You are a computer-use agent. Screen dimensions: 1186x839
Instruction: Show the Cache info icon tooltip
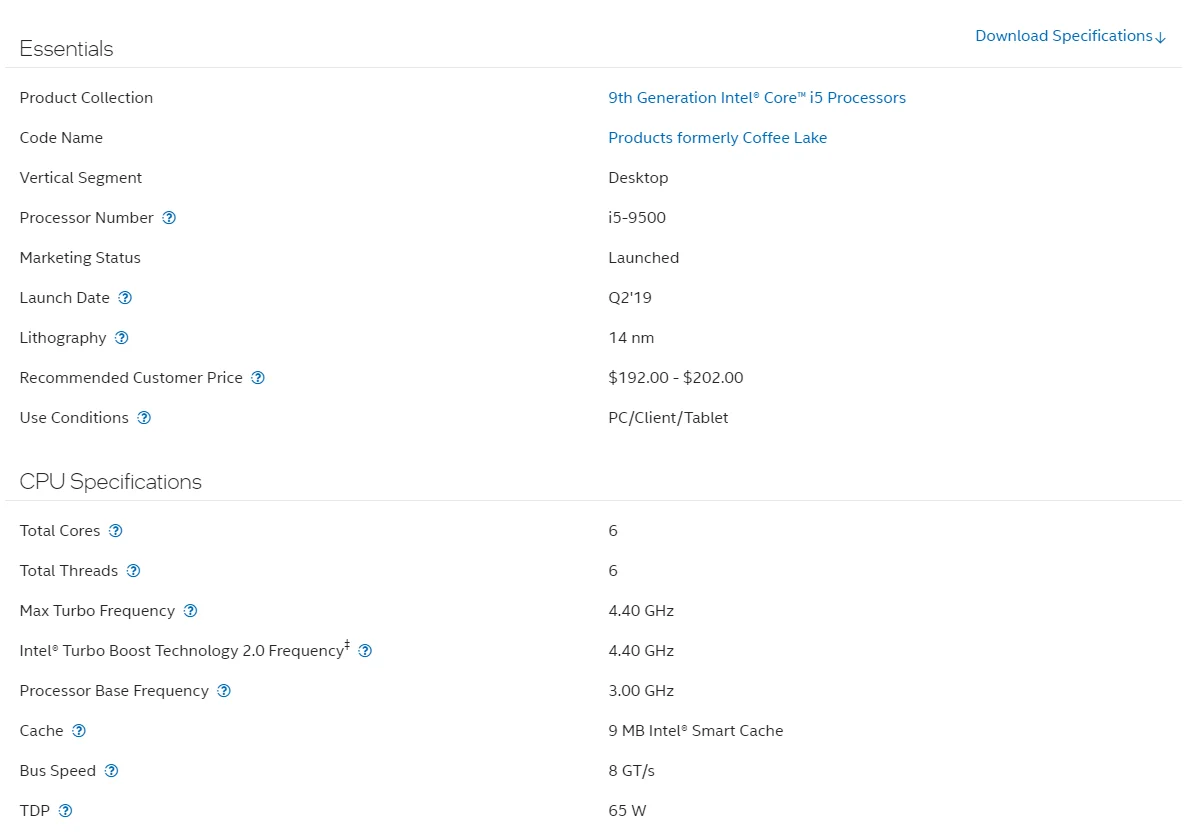pos(79,731)
